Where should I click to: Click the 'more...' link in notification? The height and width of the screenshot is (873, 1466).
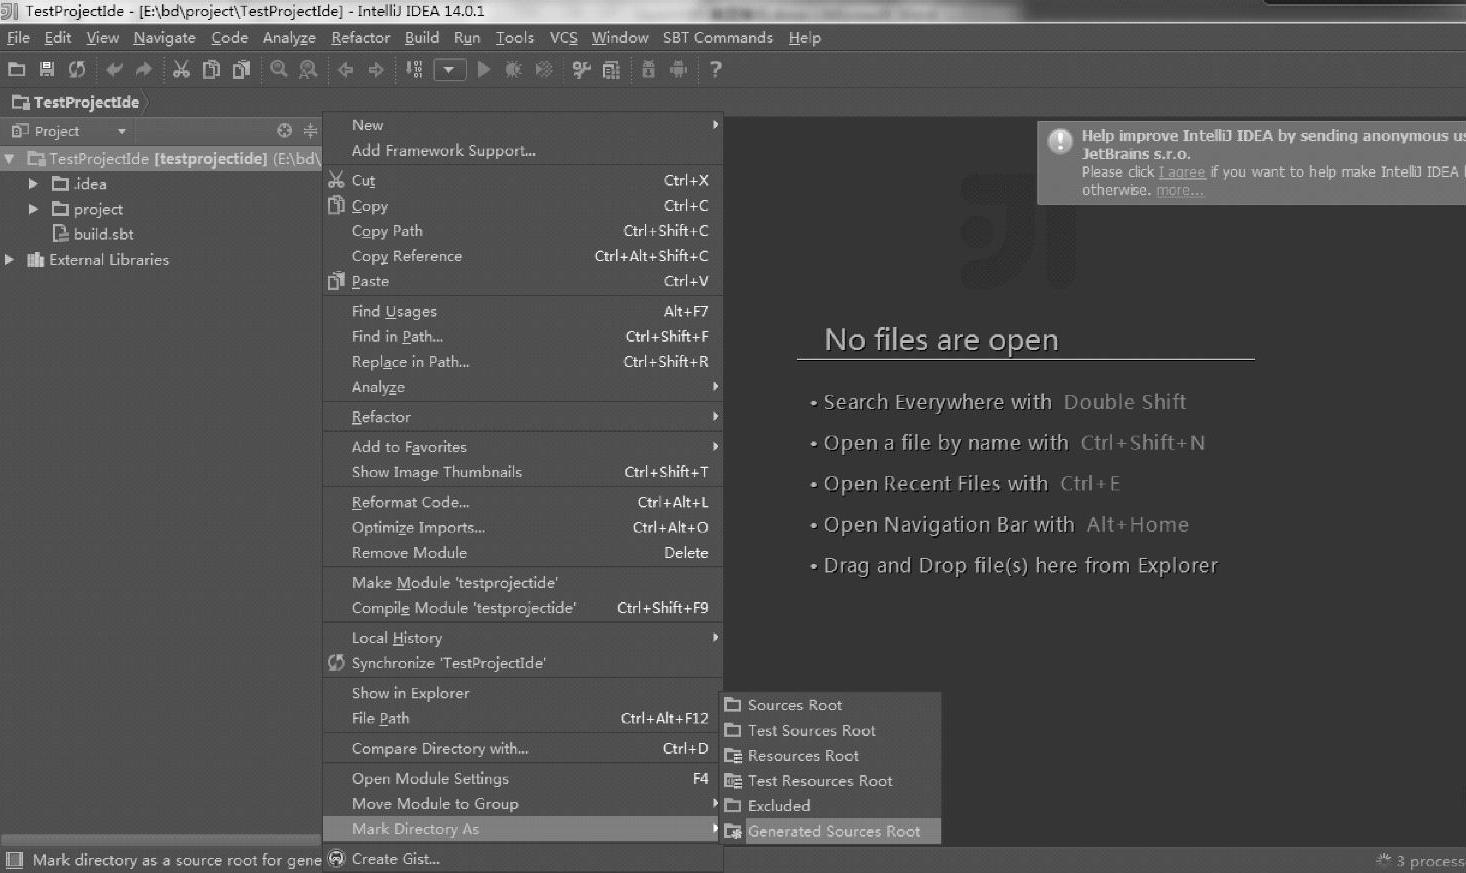(1179, 190)
